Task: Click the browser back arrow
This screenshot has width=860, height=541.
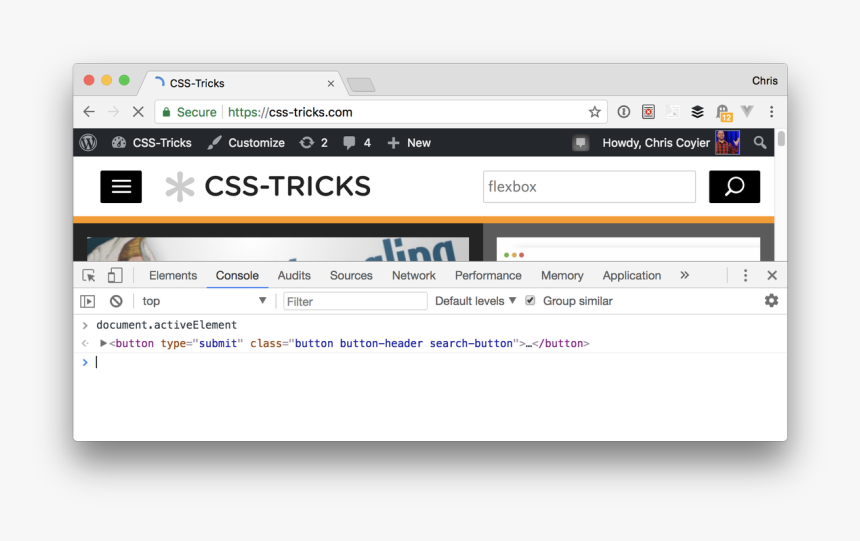Action: (89, 112)
